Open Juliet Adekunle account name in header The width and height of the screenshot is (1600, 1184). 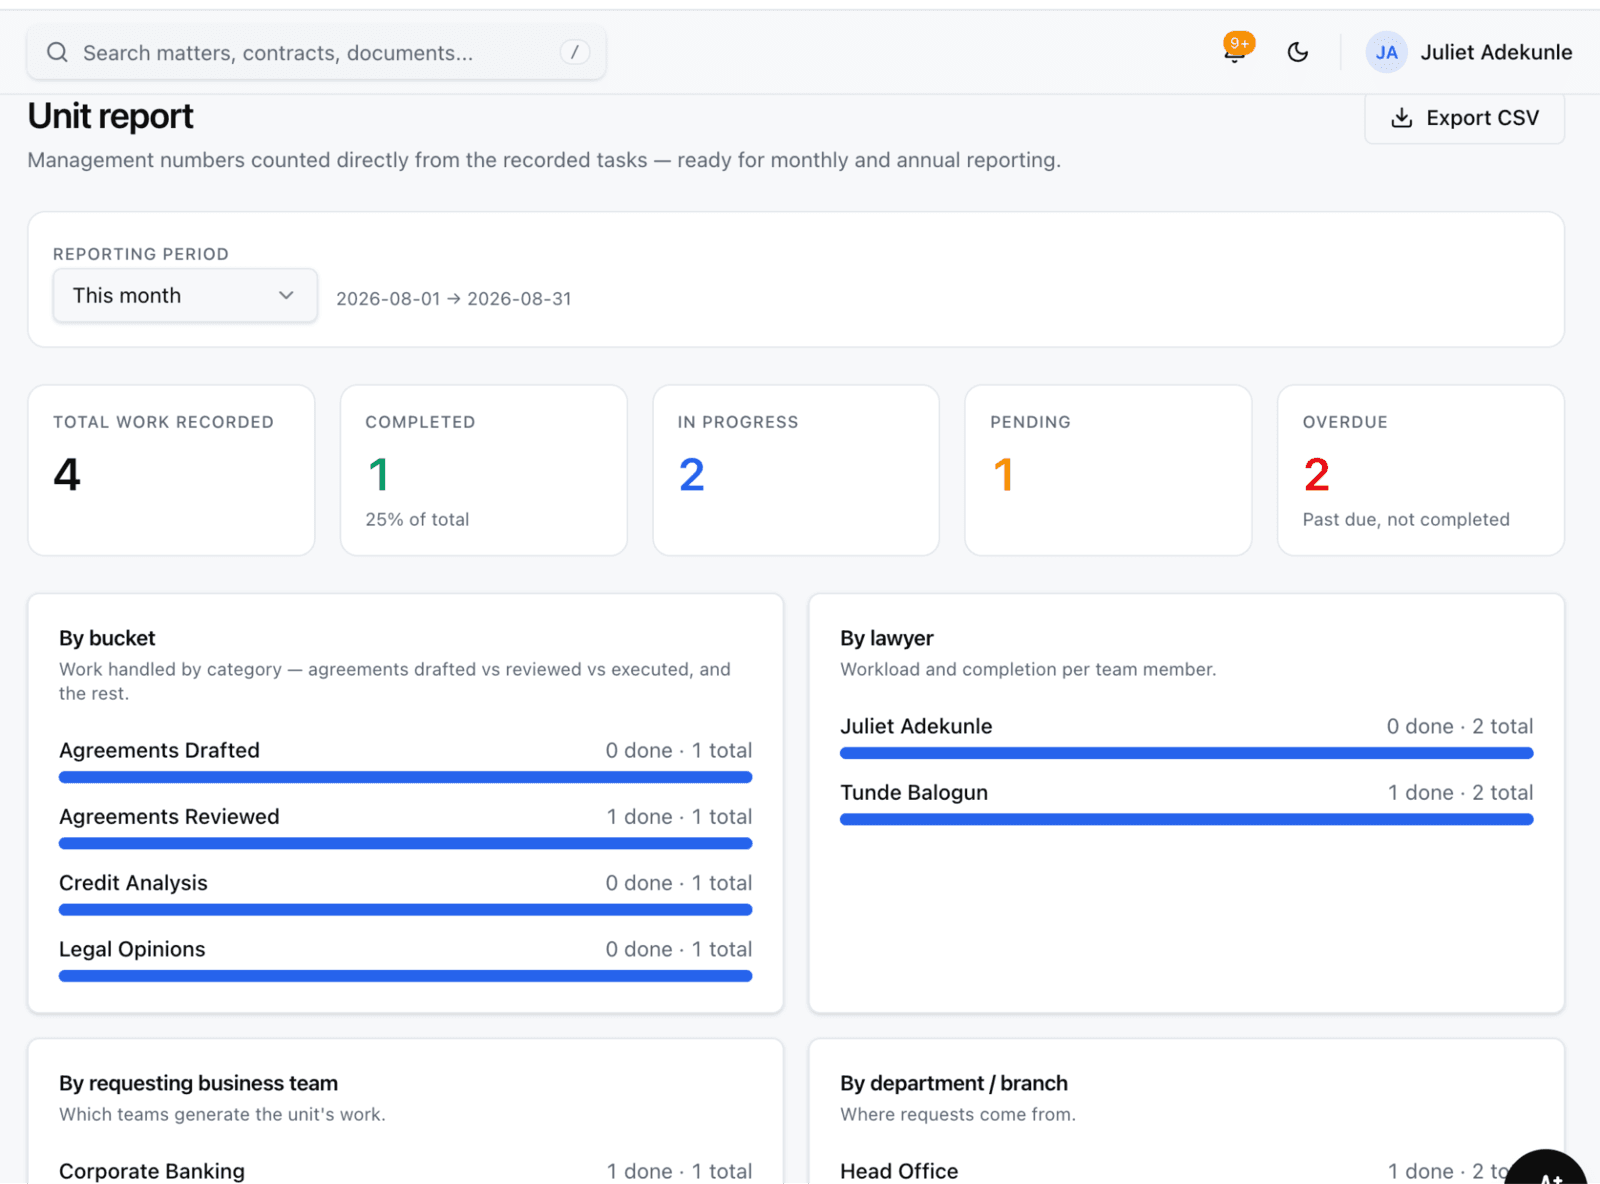tap(1496, 52)
